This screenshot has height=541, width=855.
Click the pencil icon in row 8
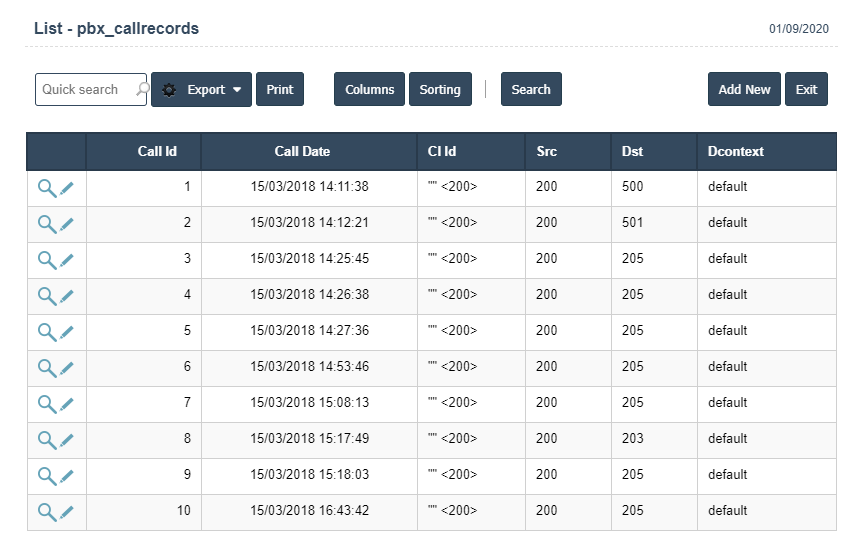point(67,440)
